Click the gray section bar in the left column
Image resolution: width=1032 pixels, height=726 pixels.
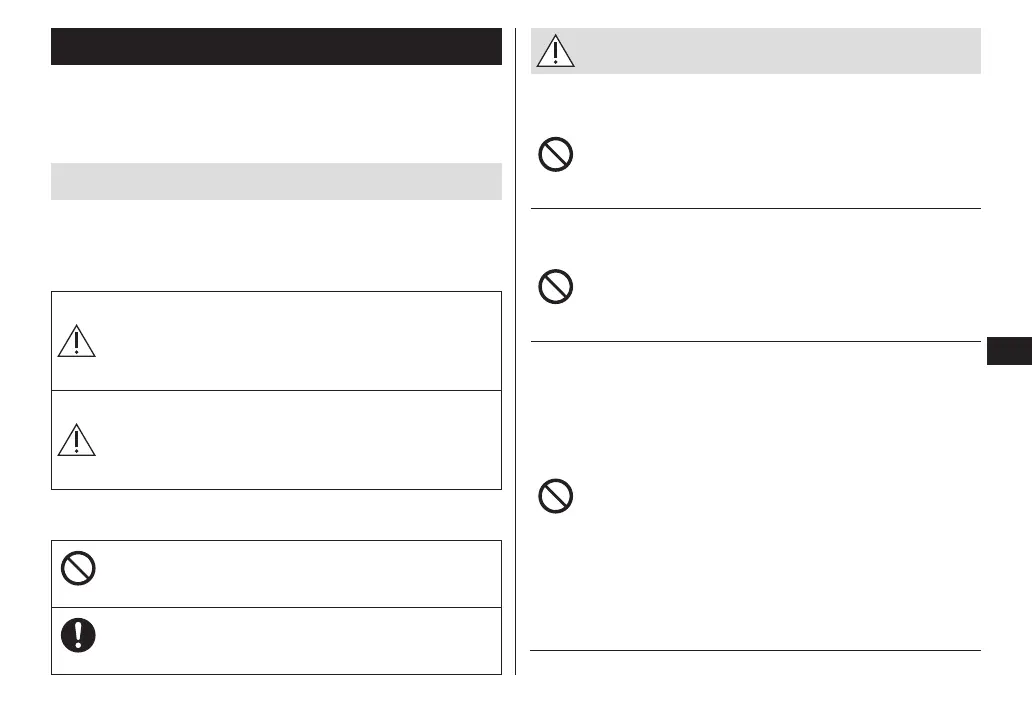pos(276,182)
